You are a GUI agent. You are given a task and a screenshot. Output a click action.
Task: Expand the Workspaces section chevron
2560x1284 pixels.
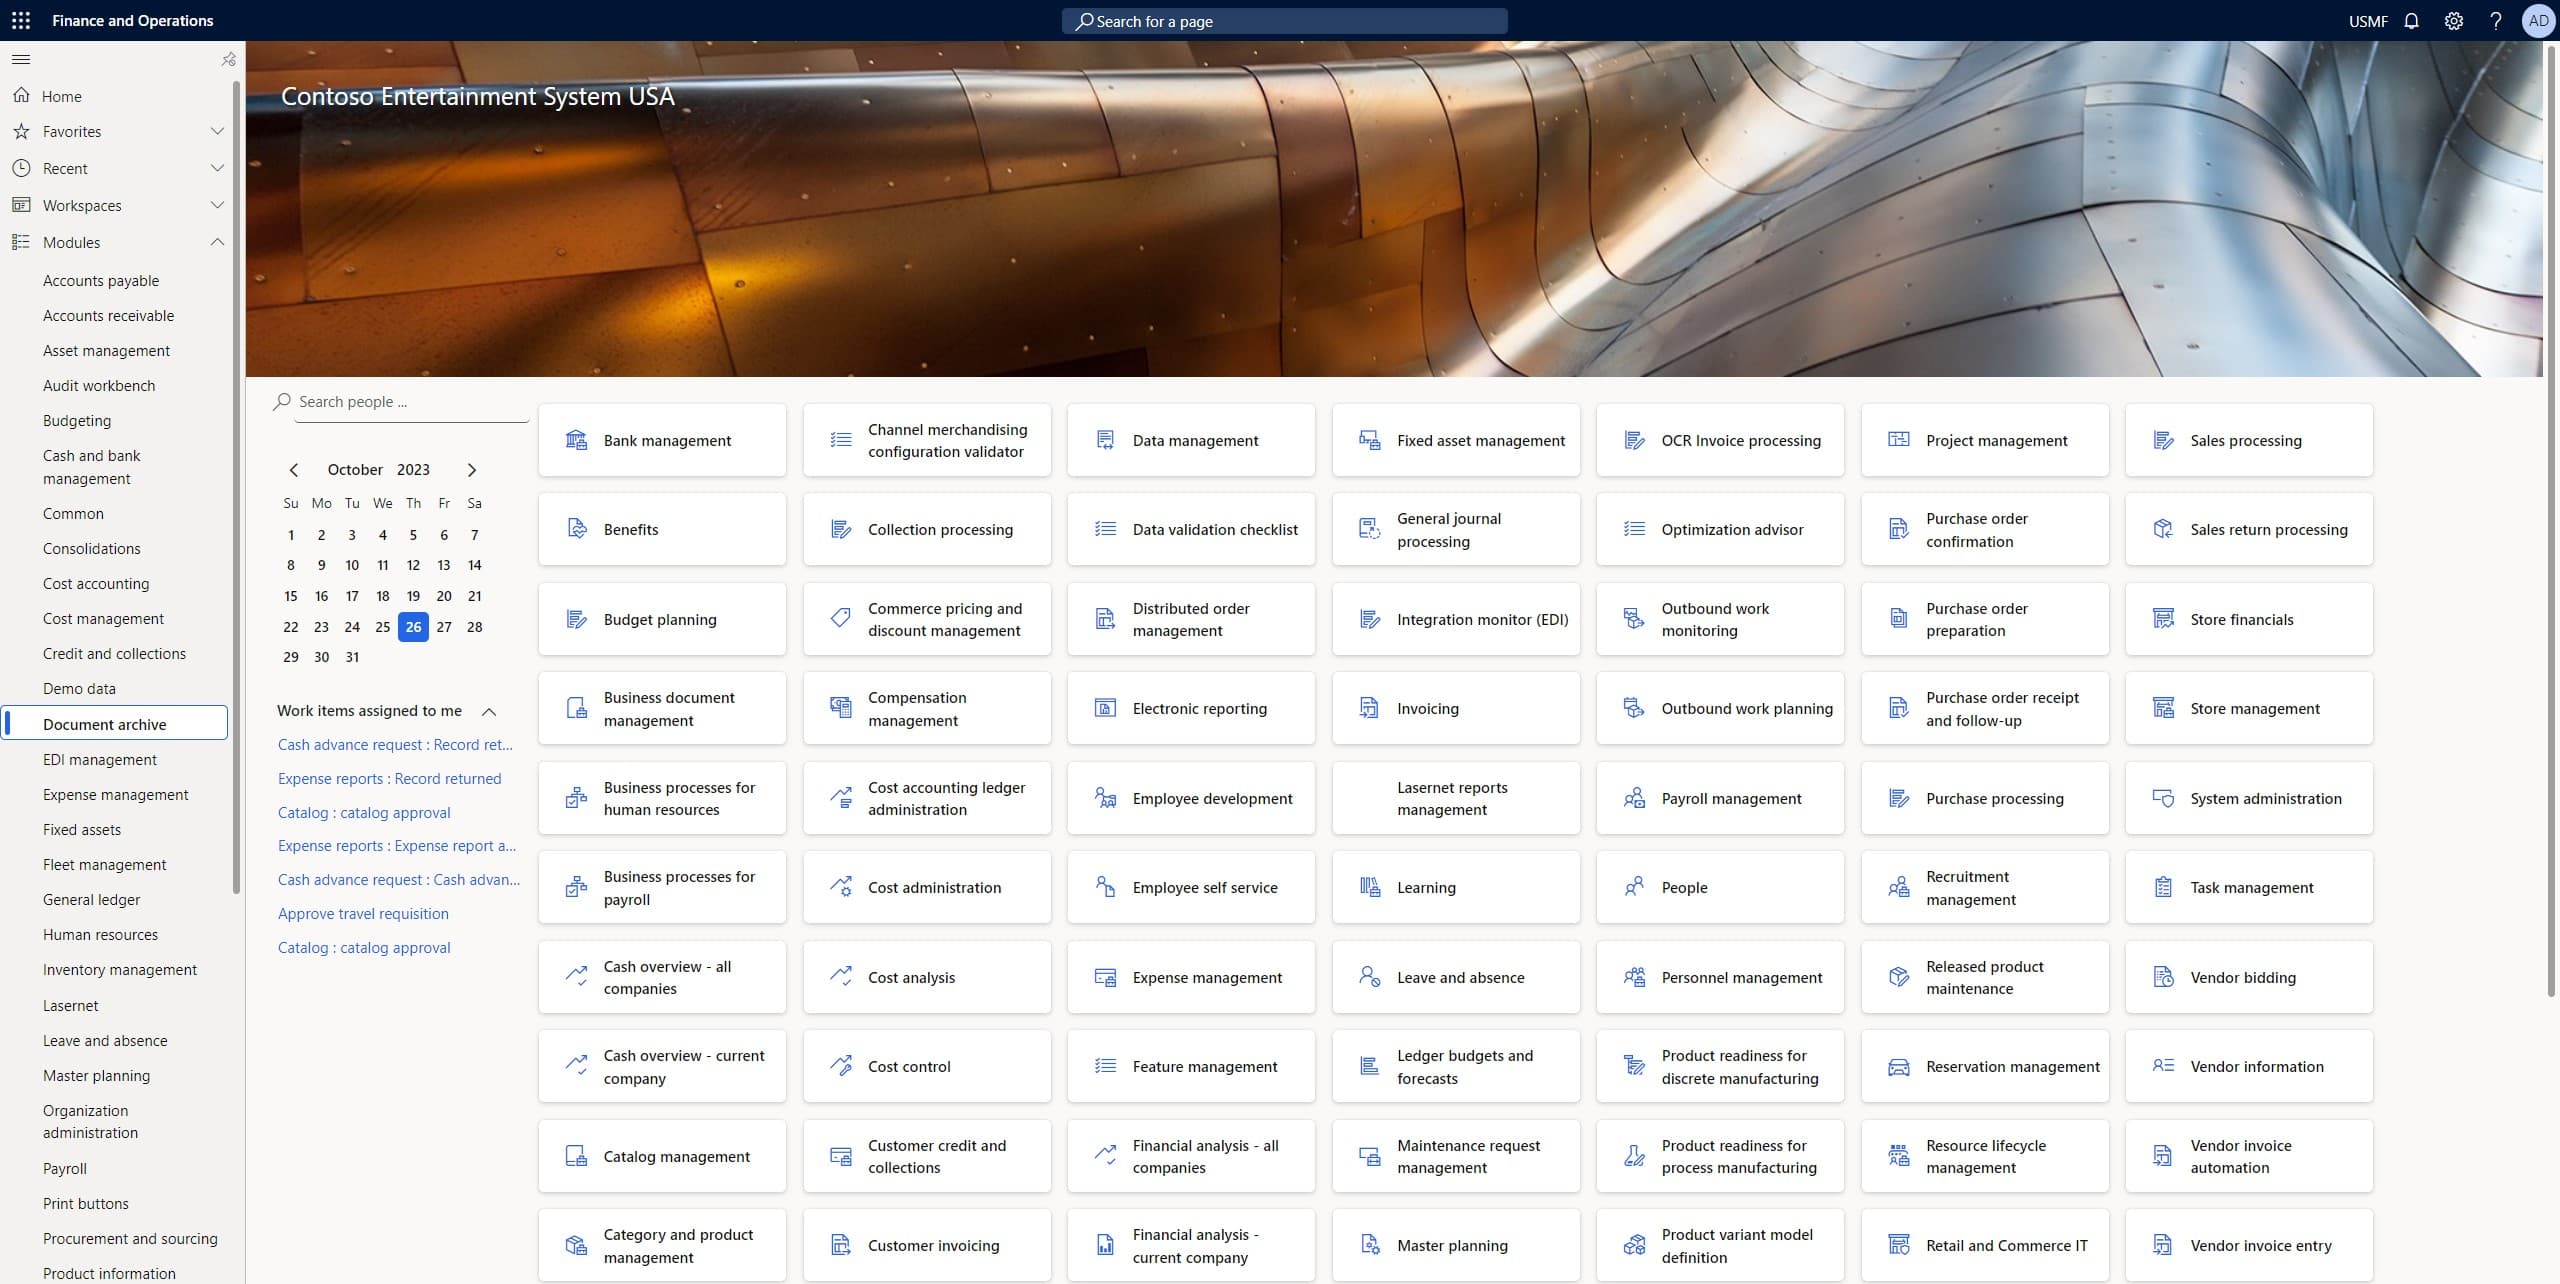(x=217, y=205)
